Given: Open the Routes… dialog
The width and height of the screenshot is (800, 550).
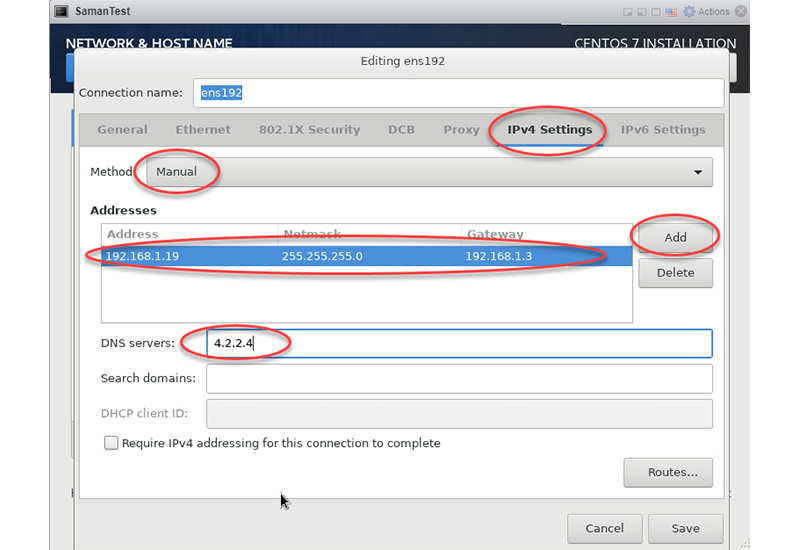Looking at the screenshot, I should coord(667,473).
